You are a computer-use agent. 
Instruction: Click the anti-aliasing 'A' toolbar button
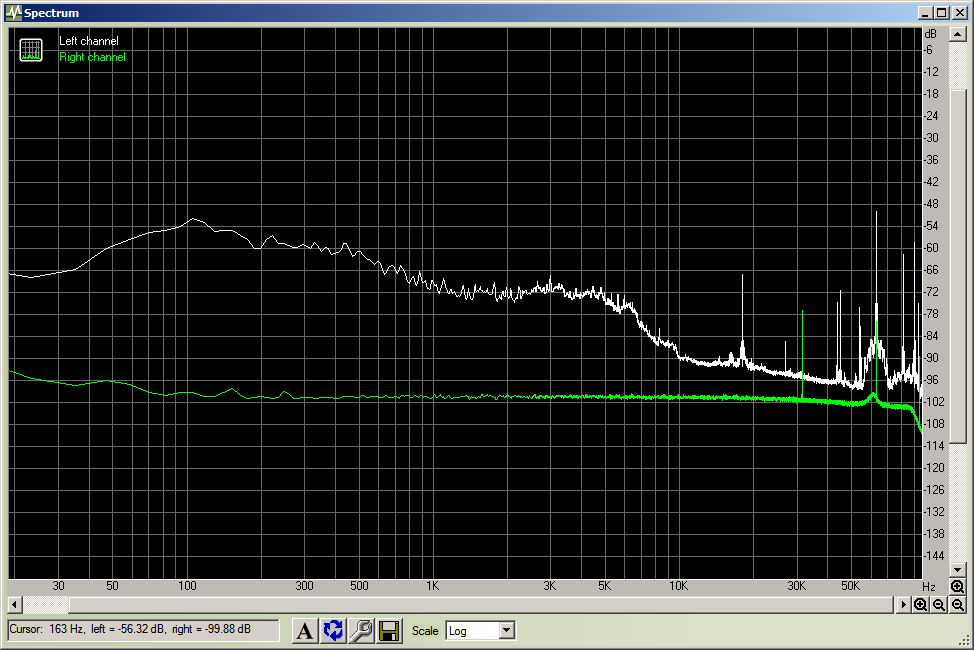click(x=304, y=631)
